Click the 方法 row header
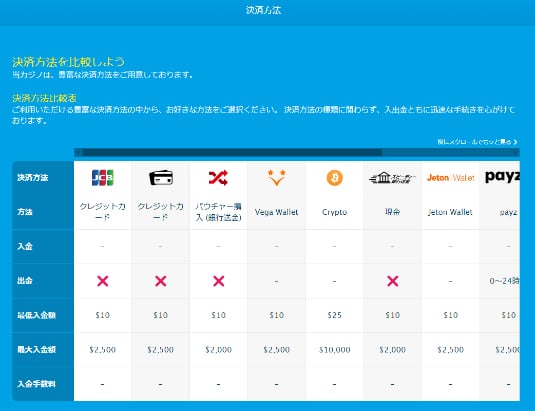 (25, 212)
